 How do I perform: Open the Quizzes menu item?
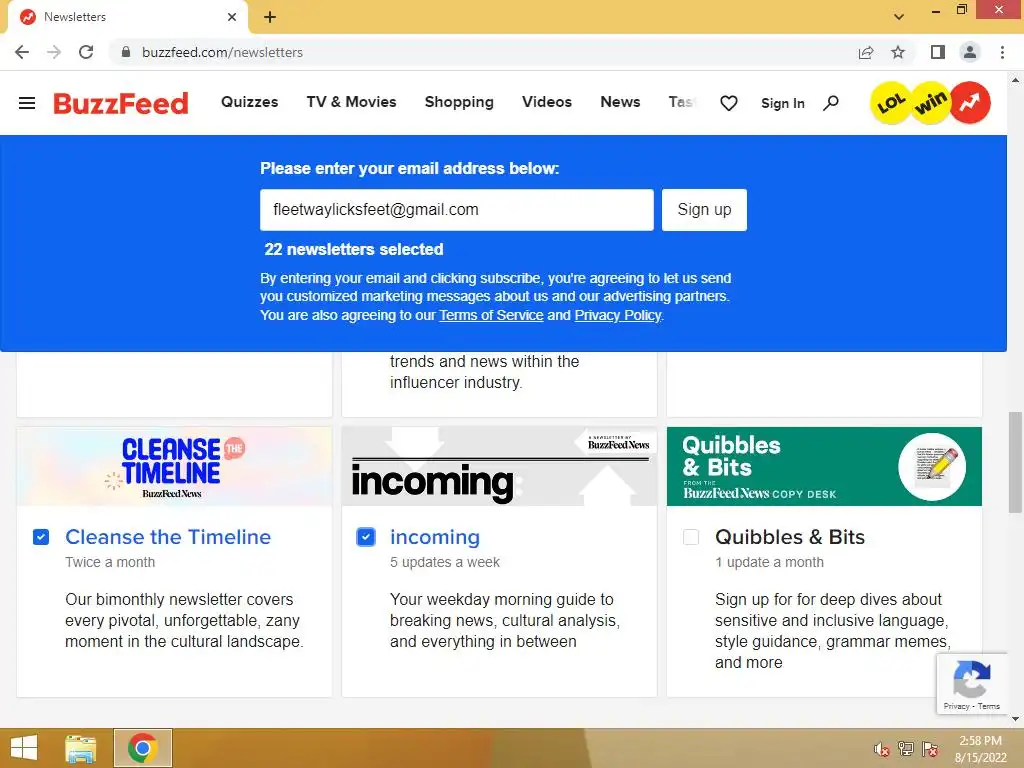249,102
